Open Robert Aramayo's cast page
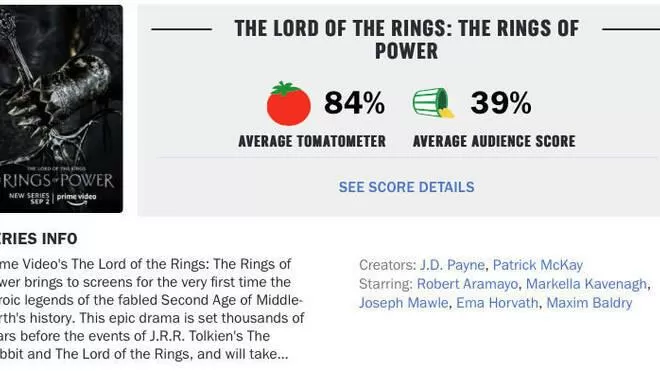Screen dimensions: 660x371 467,284
